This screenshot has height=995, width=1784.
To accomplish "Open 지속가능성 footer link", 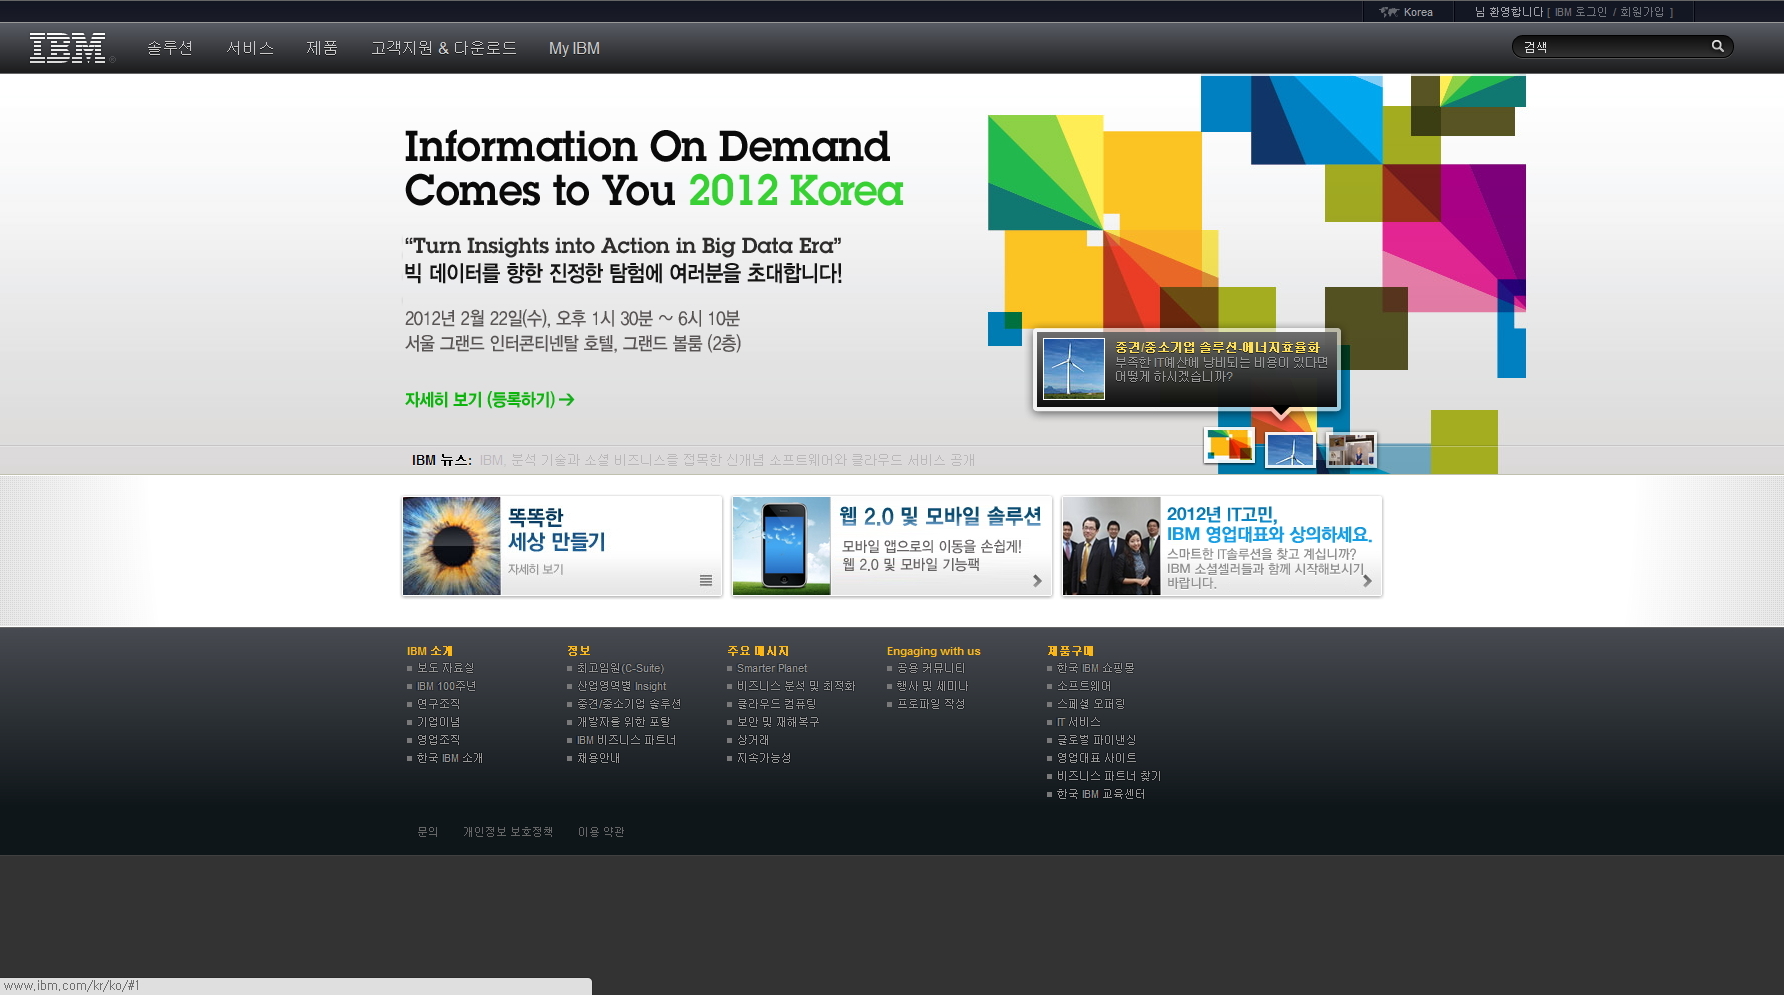I will coord(764,758).
